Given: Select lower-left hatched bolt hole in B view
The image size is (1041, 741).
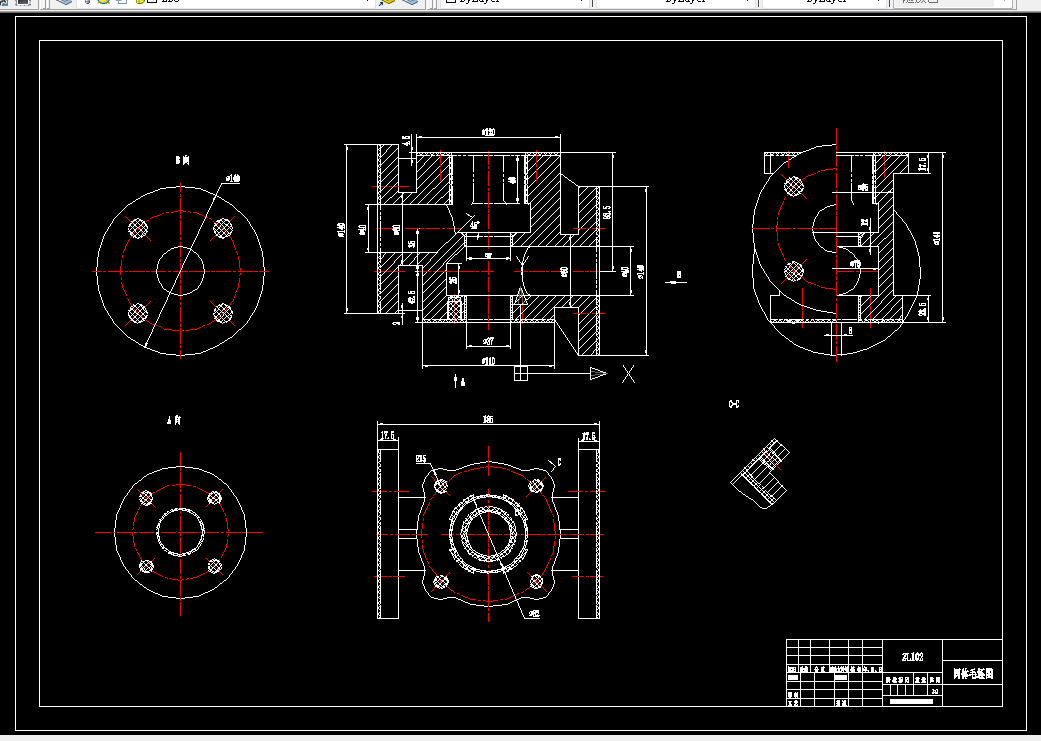Looking at the screenshot, I should coord(138,313).
